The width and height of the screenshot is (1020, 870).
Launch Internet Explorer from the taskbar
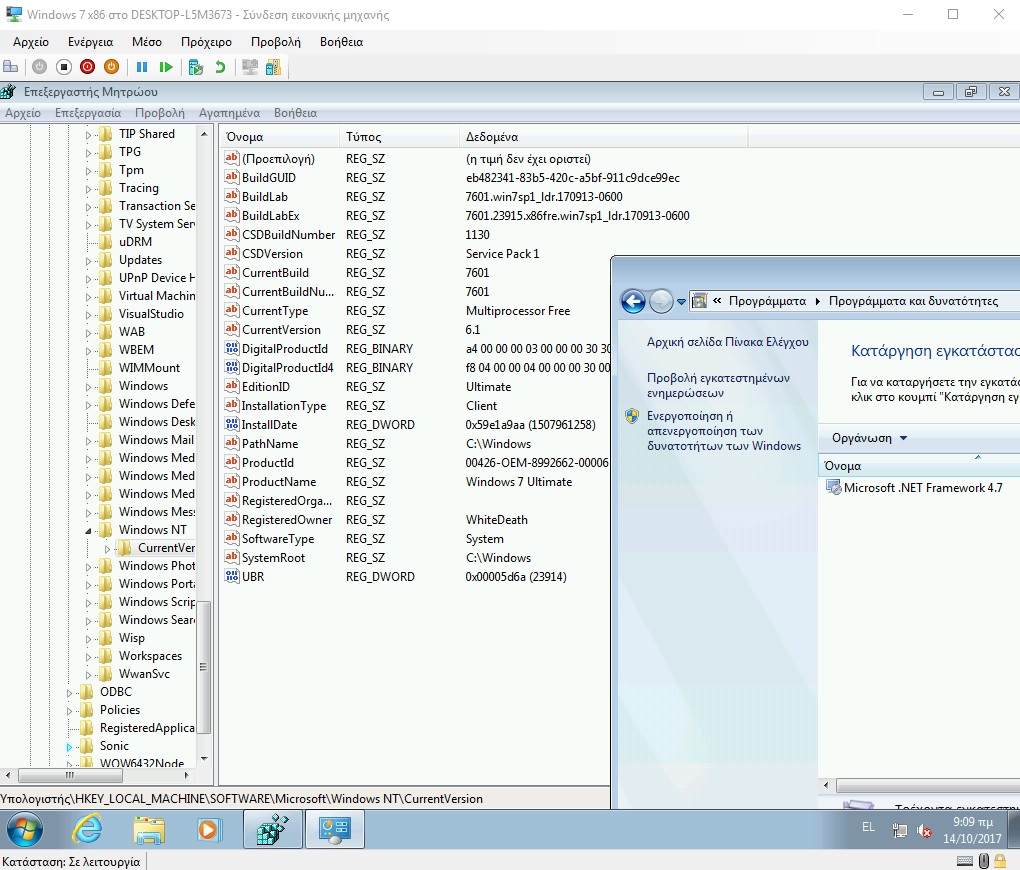[x=87, y=829]
